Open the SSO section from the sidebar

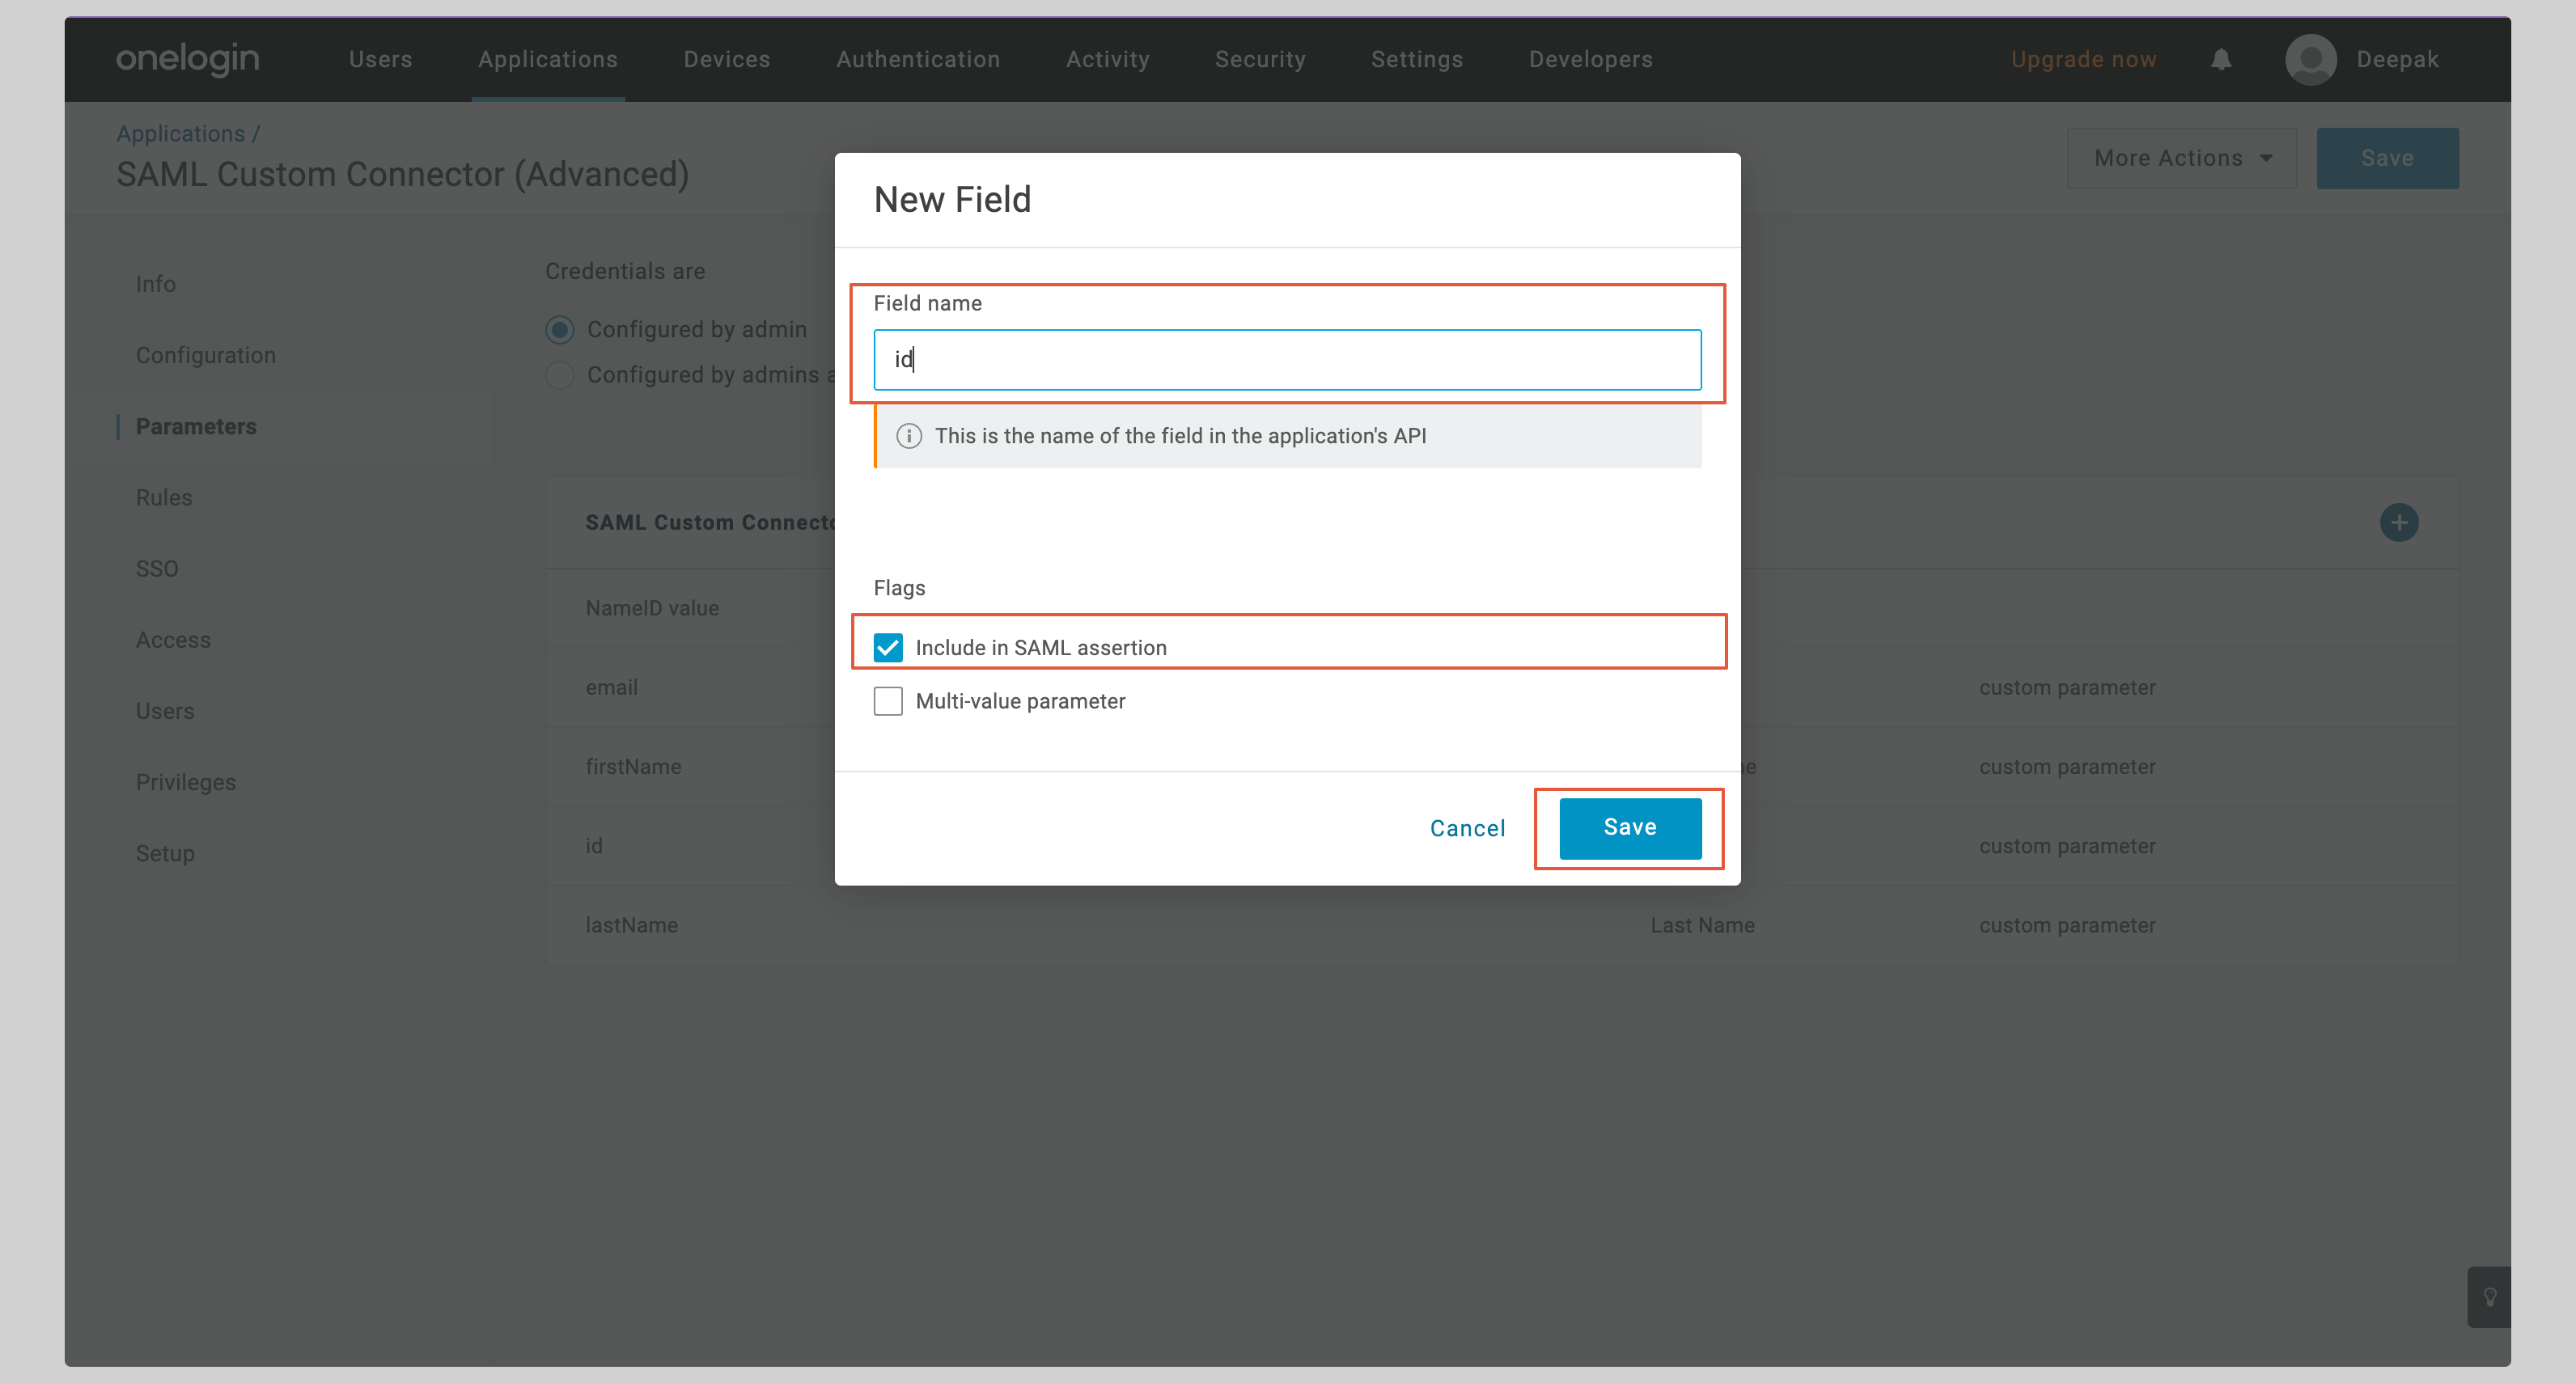click(x=157, y=568)
